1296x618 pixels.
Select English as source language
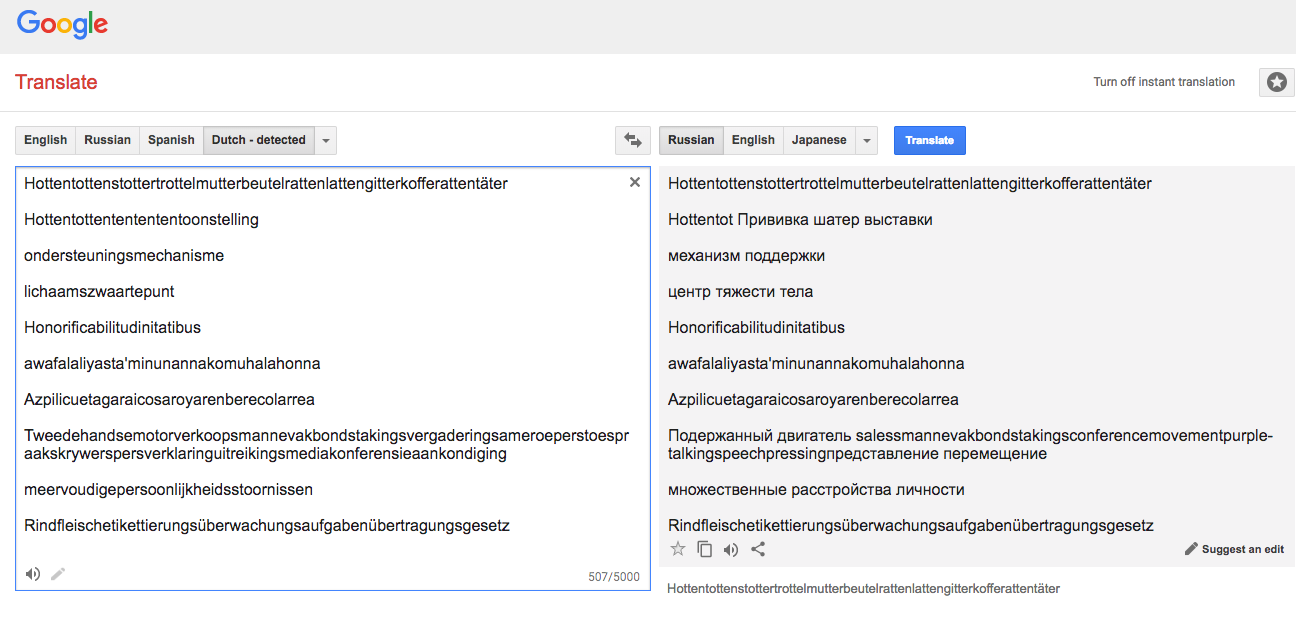(x=46, y=140)
